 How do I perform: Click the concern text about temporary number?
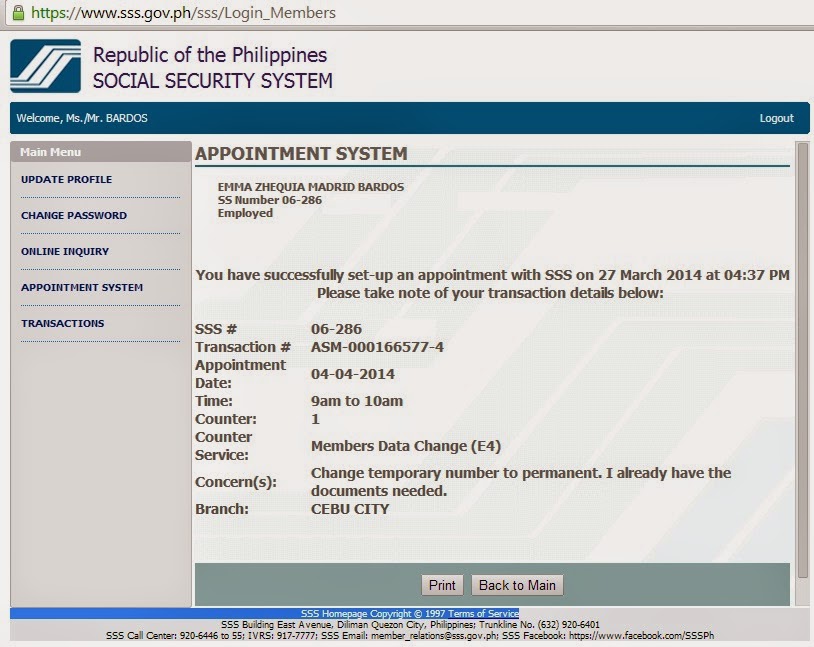521,482
